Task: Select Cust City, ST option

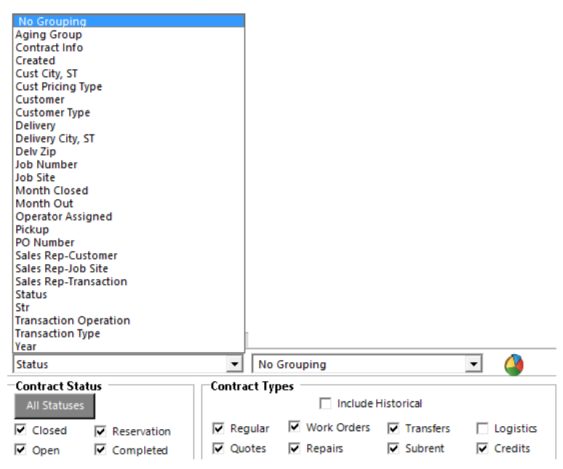Action: (129, 73)
